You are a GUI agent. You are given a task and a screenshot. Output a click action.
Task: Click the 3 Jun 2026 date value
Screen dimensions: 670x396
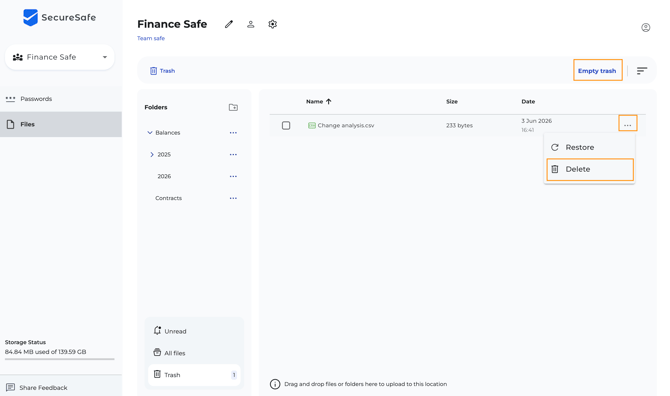536,121
